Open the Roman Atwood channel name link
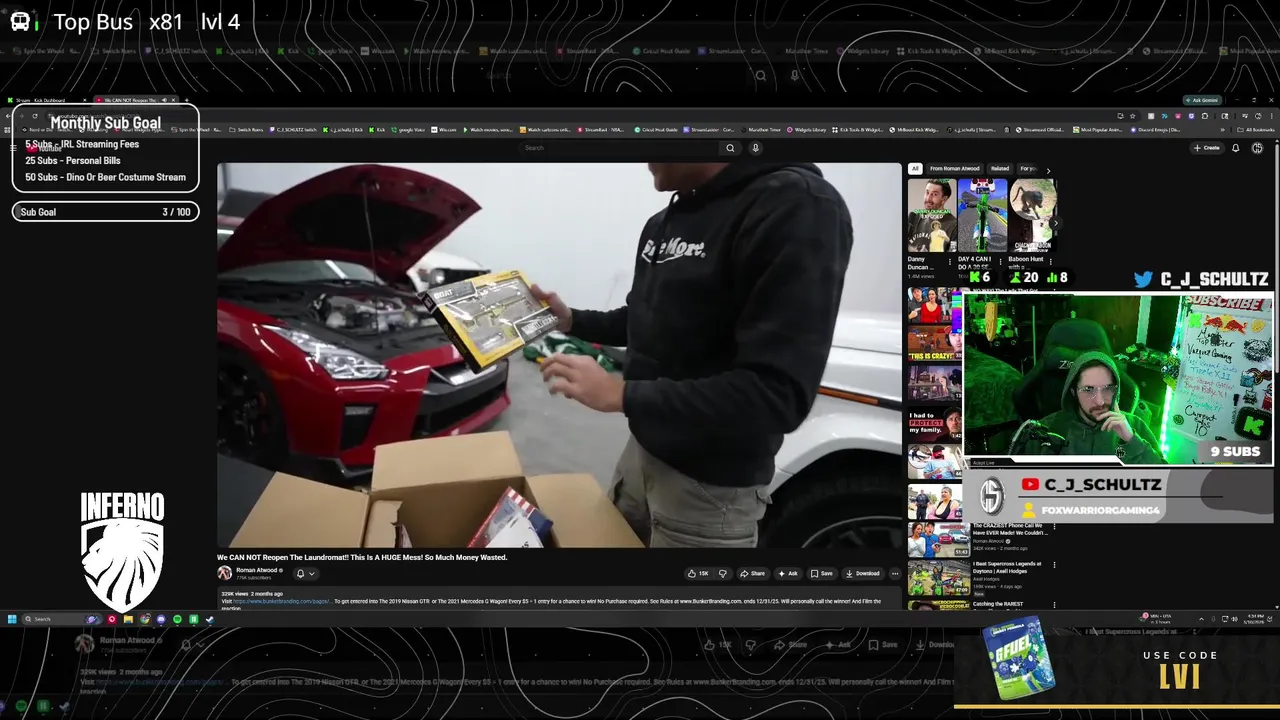The height and width of the screenshot is (720, 1280). tap(257, 570)
